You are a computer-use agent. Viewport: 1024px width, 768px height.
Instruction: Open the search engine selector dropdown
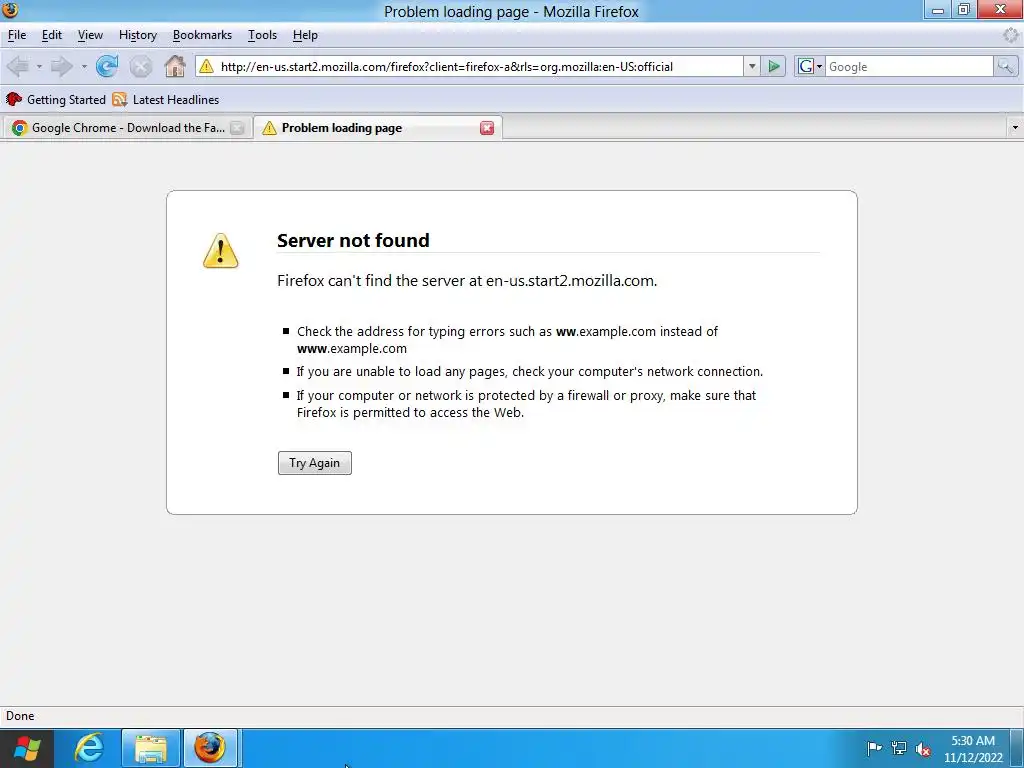point(810,66)
